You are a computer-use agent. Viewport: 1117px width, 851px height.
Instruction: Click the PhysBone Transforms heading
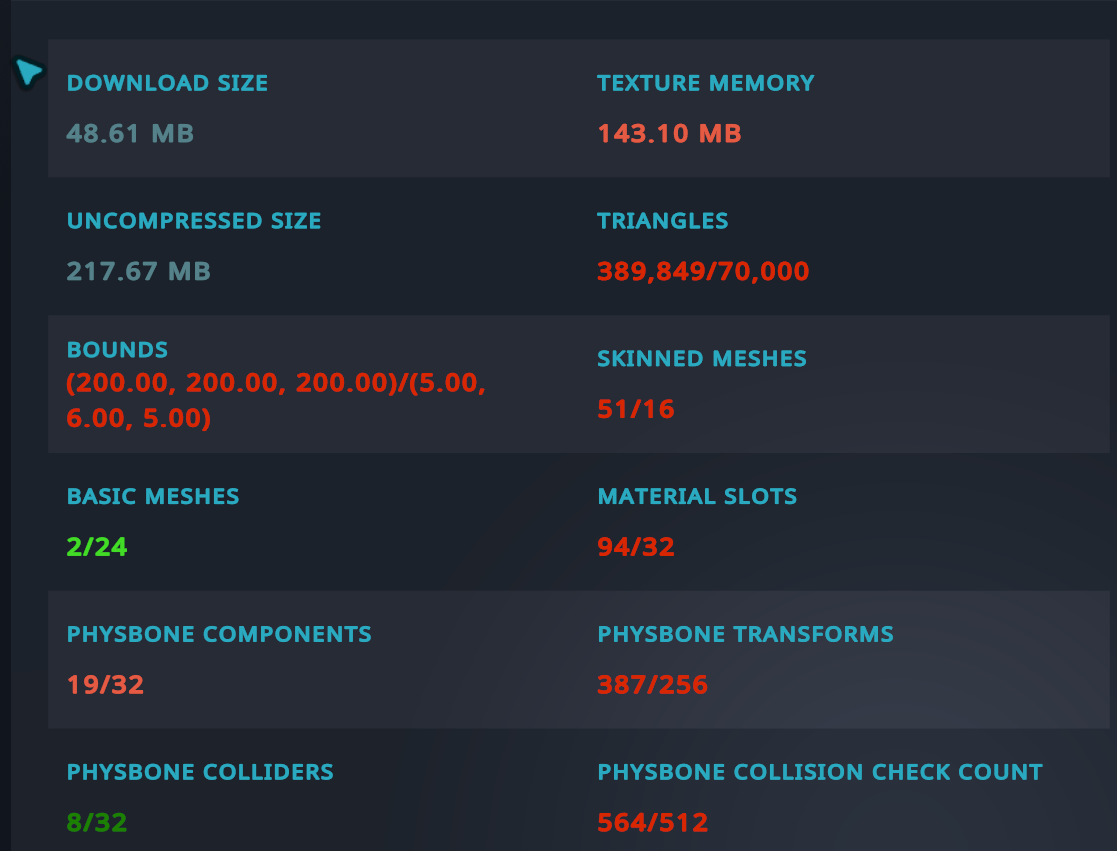(745, 635)
